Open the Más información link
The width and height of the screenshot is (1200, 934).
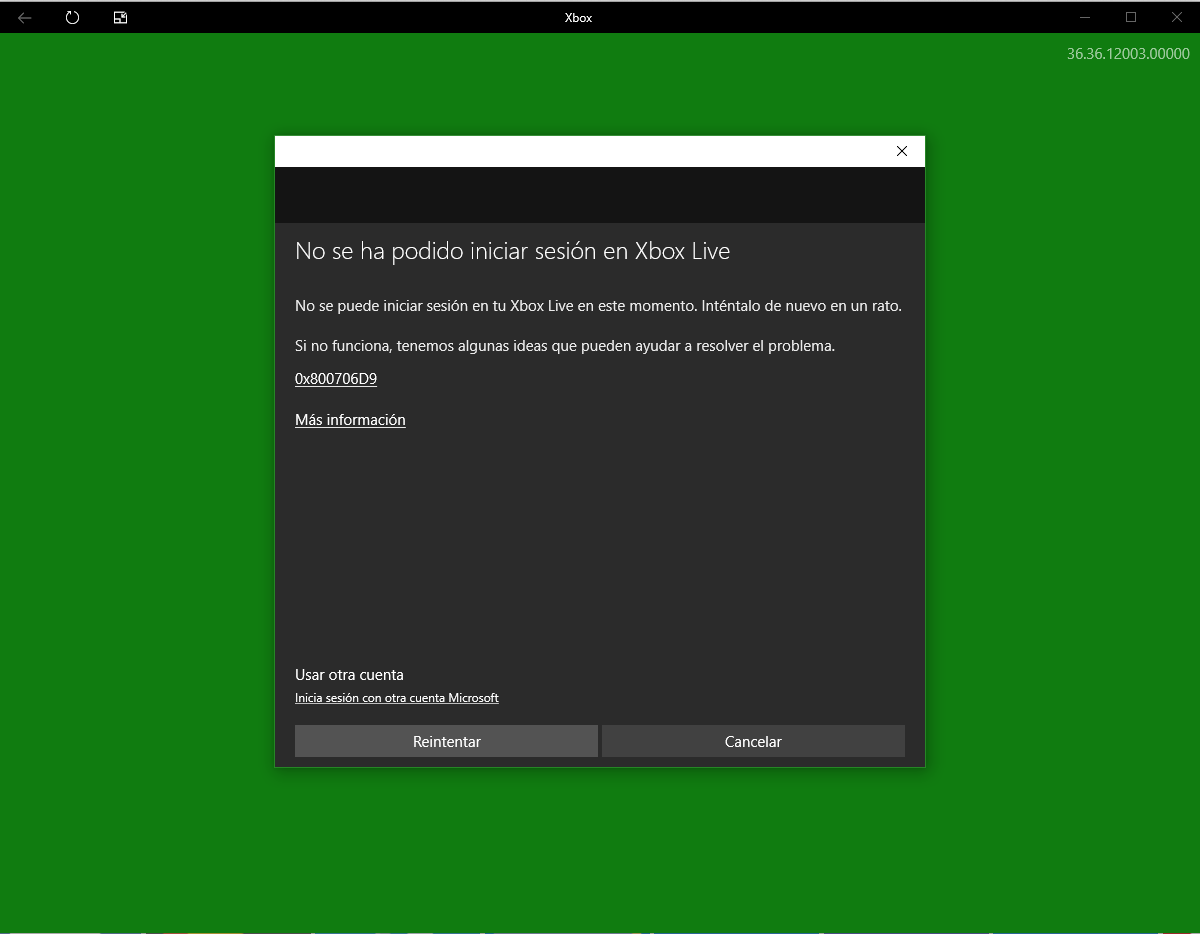pos(350,420)
